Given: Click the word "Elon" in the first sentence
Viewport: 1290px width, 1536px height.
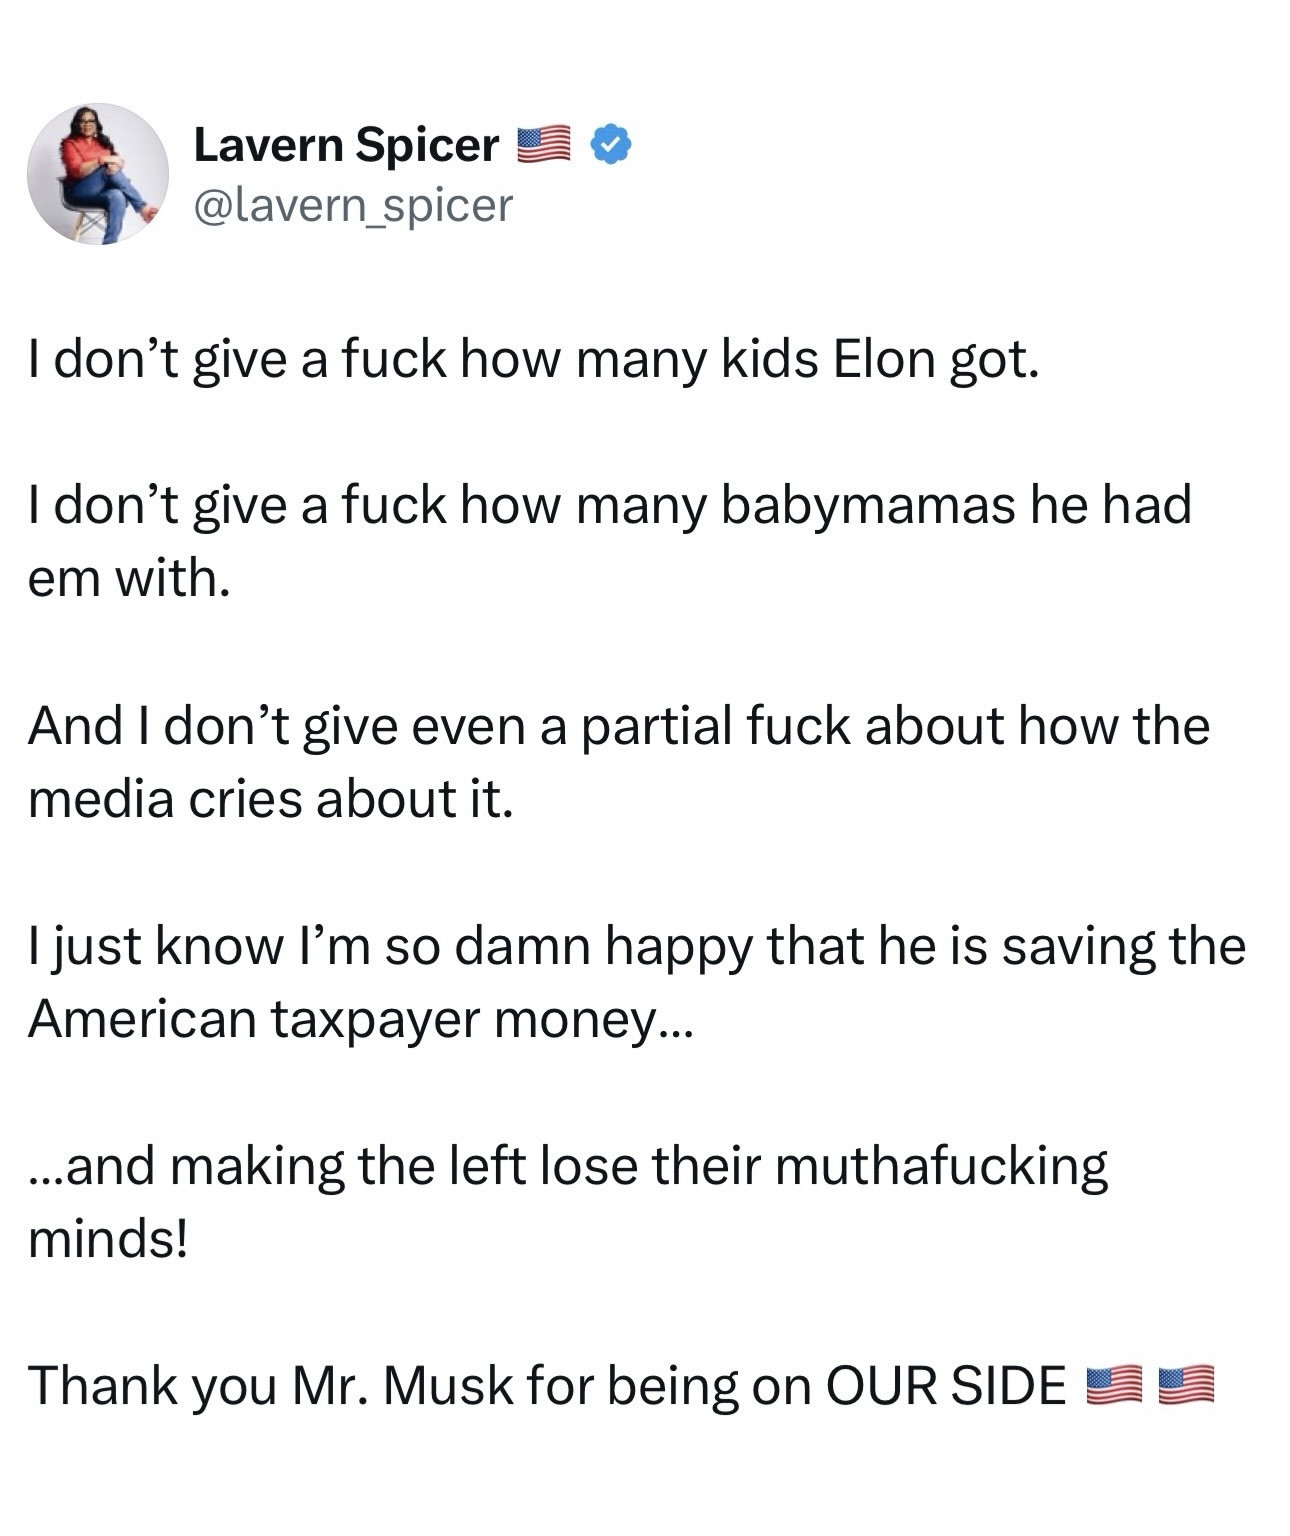Looking at the screenshot, I should [882, 359].
